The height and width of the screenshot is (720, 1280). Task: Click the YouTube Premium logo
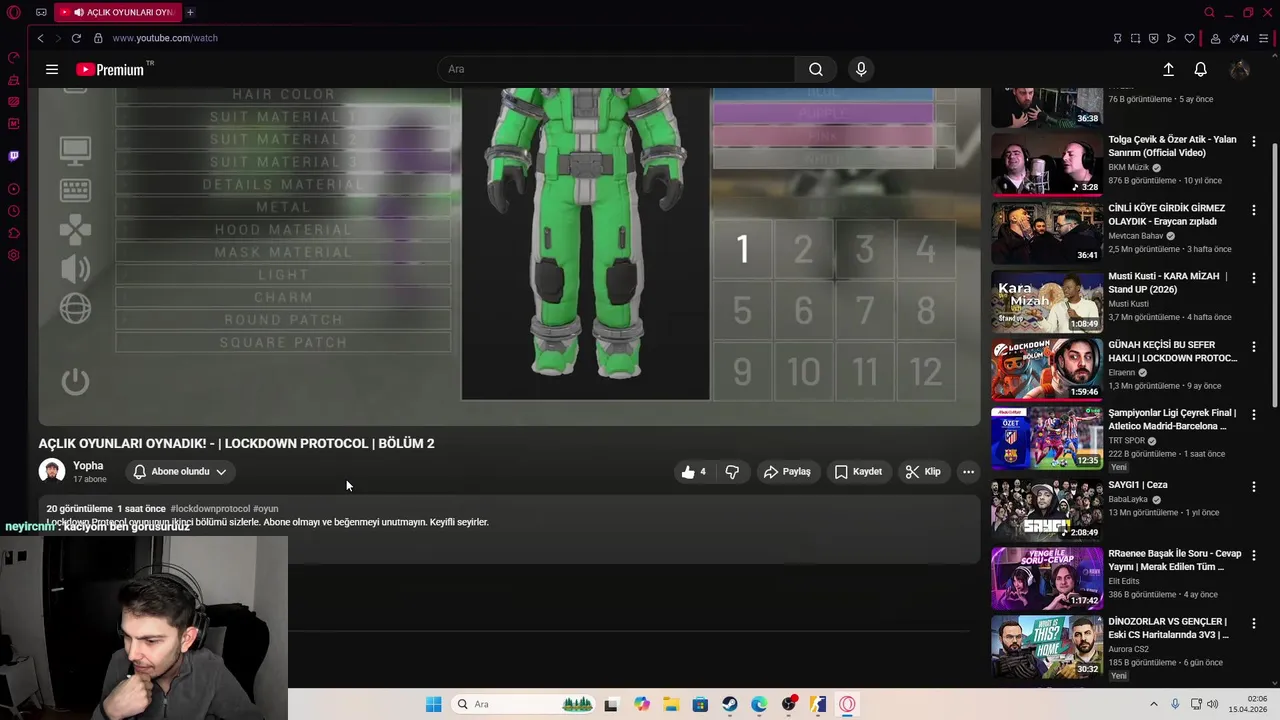[110, 69]
